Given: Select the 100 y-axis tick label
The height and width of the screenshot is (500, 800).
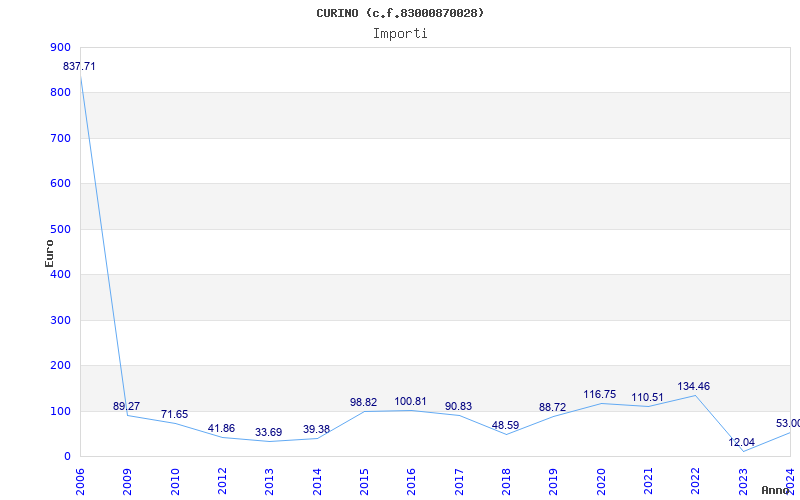Looking at the screenshot, I should click(x=61, y=411).
